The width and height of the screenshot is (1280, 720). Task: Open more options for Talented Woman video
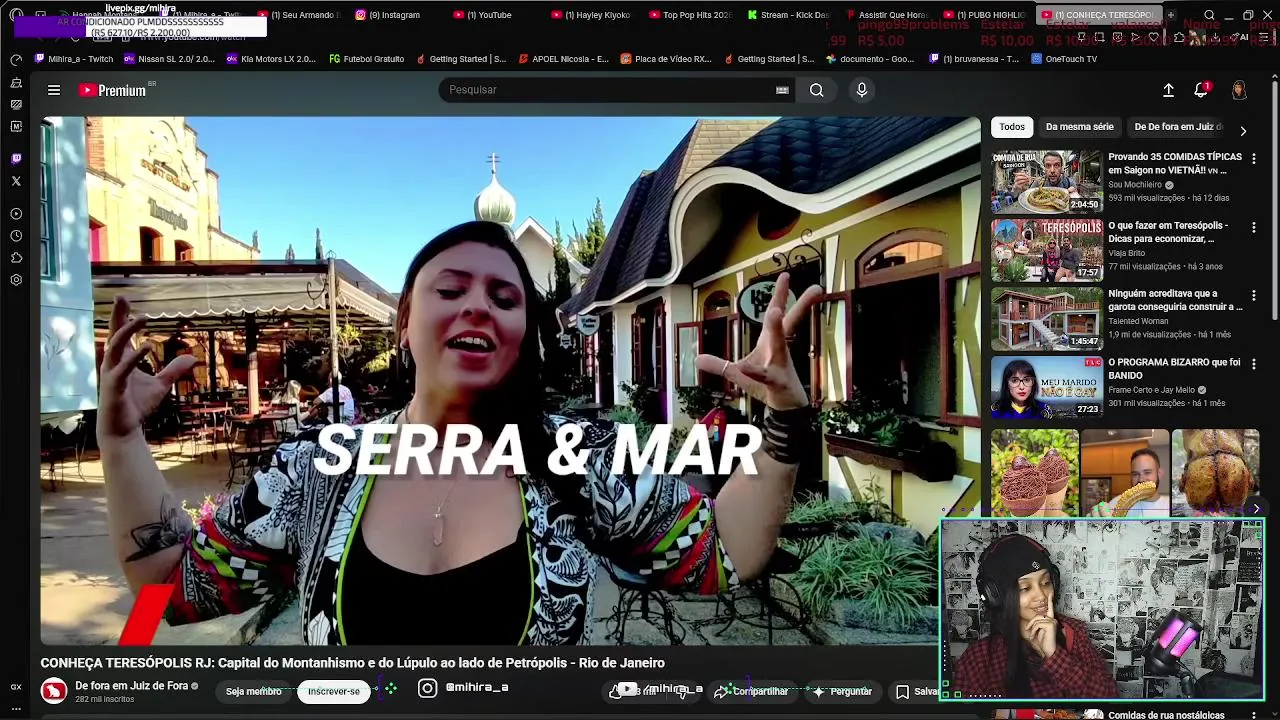pos(1253,295)
